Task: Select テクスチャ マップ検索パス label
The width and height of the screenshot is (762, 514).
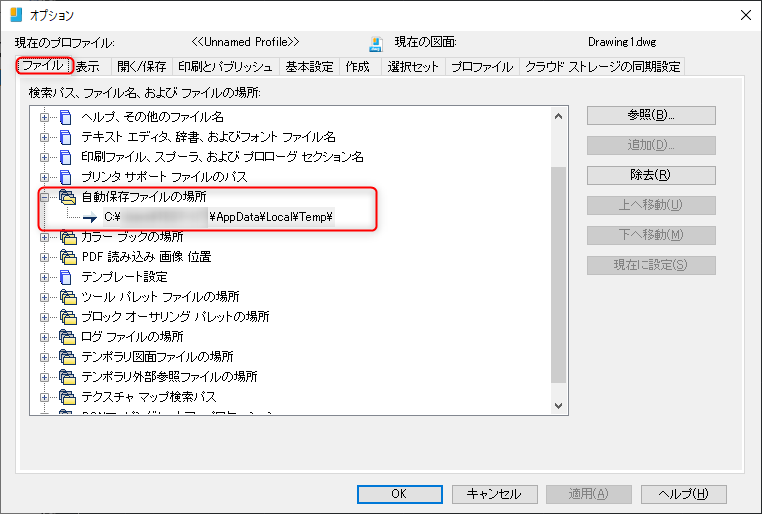Action: pos(149,397)
